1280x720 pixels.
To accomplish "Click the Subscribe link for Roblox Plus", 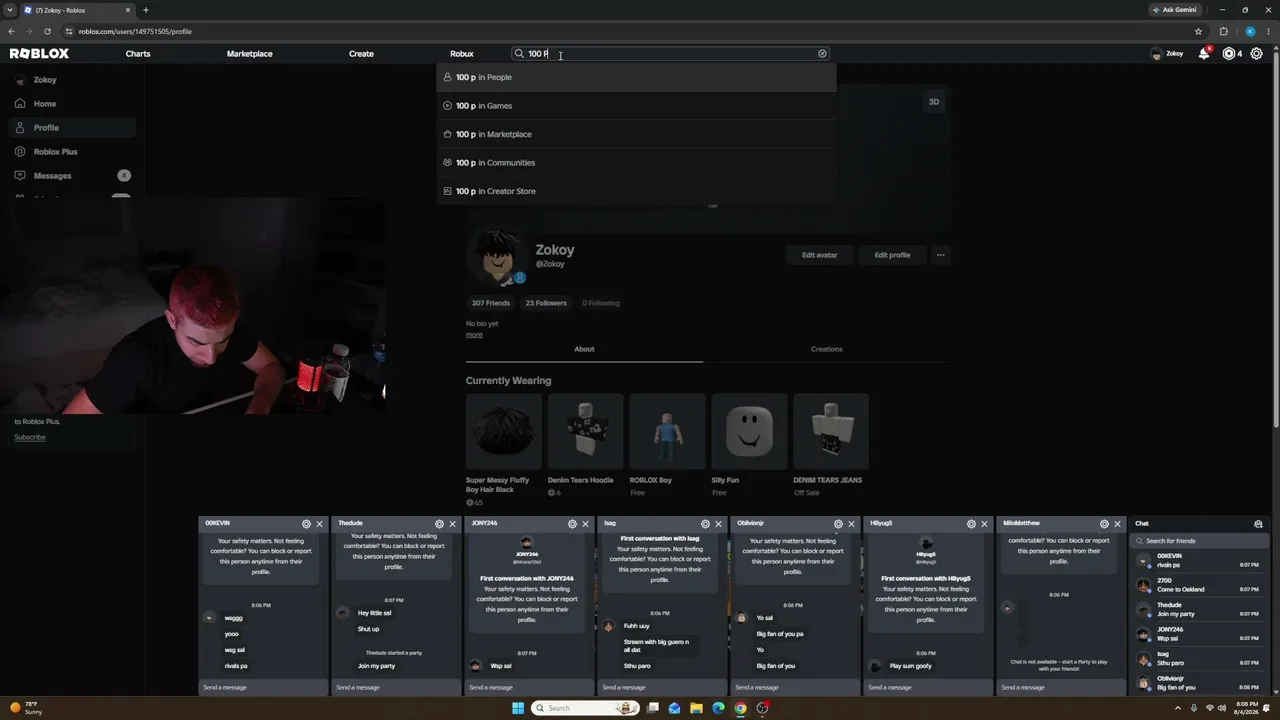I will click(x=29, y=437).
